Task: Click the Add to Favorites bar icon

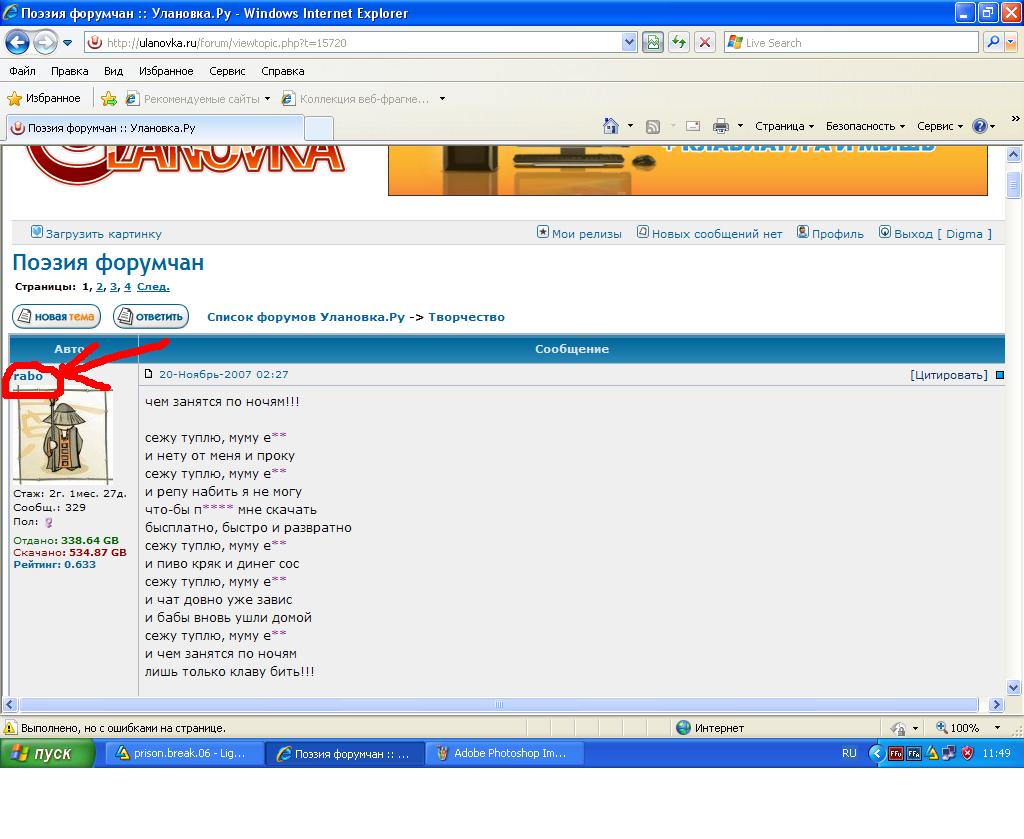Action: point(109,98)
